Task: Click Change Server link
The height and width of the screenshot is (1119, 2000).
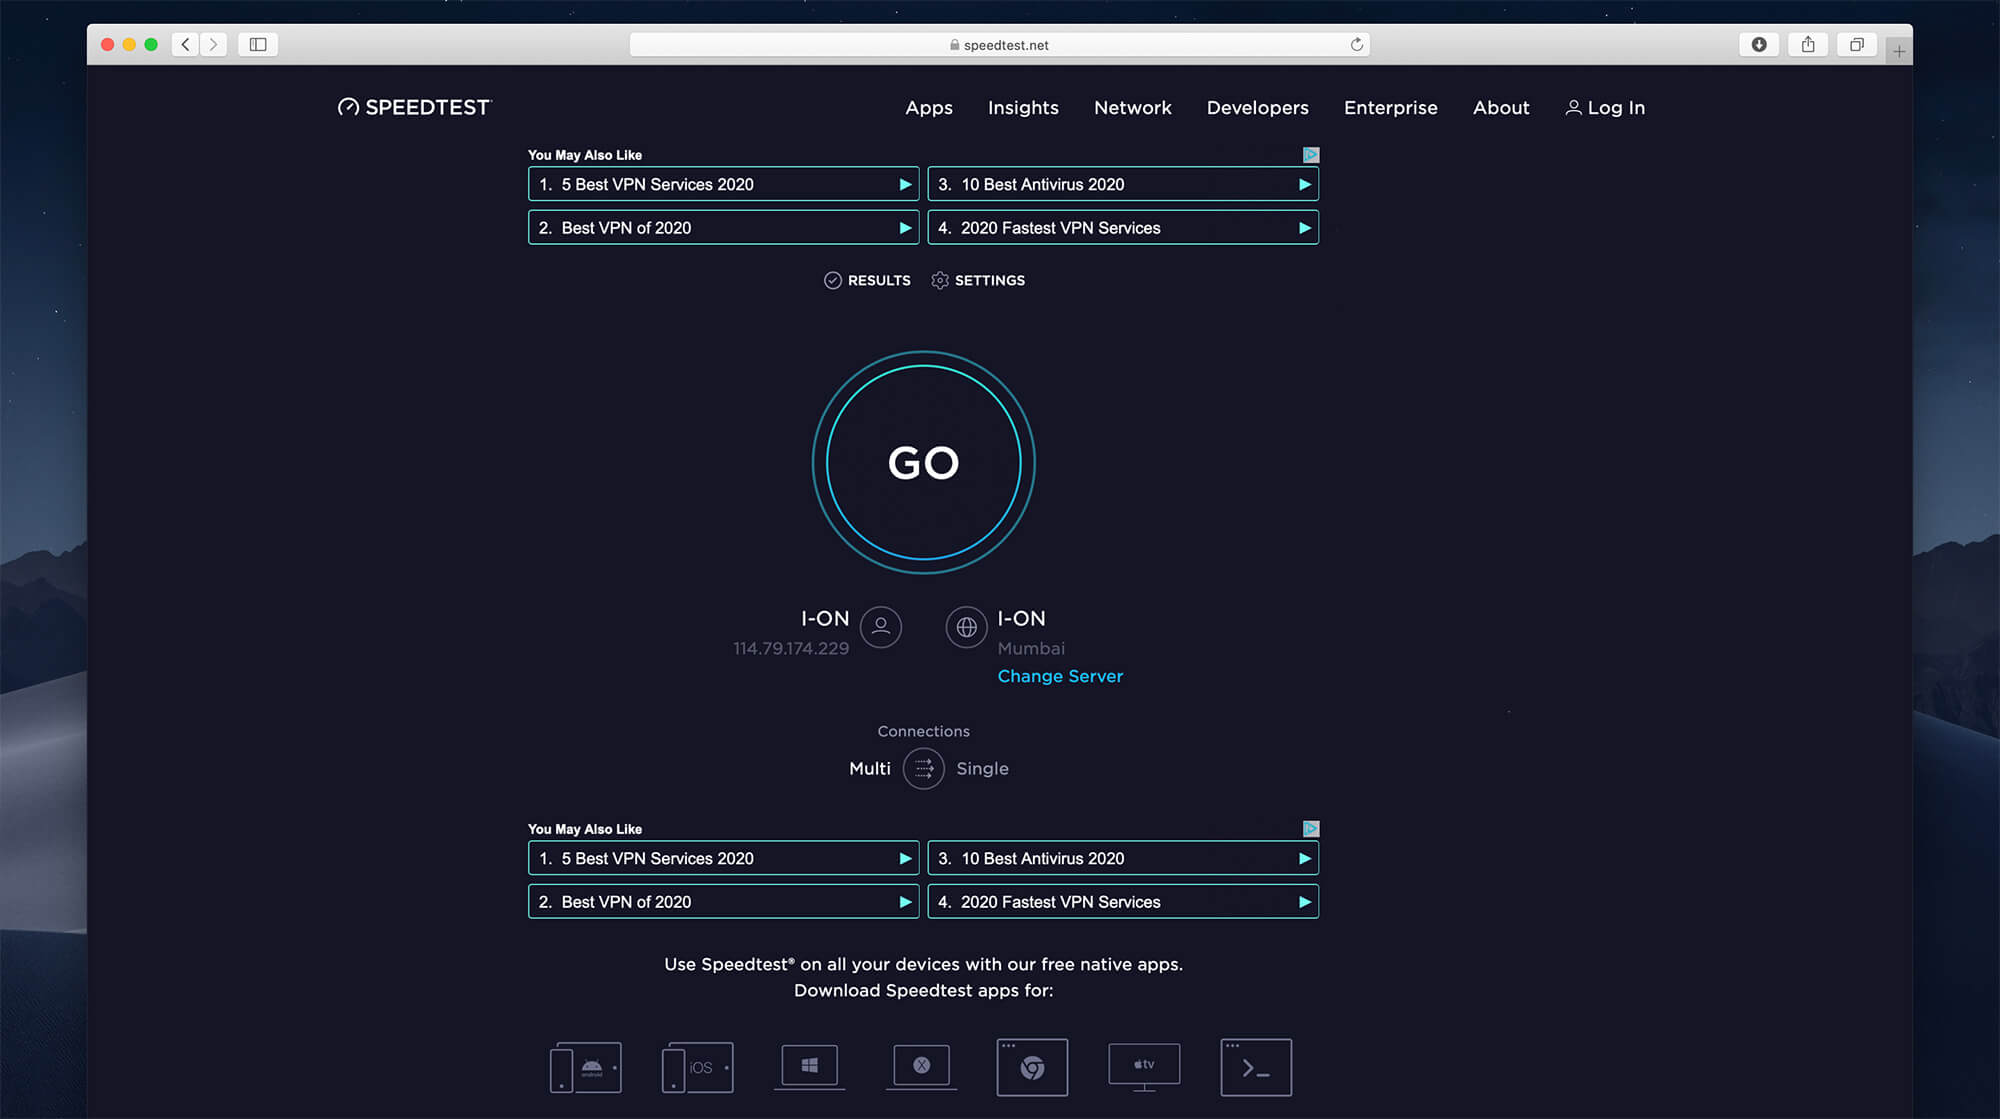Action: tap(1059, 676)
